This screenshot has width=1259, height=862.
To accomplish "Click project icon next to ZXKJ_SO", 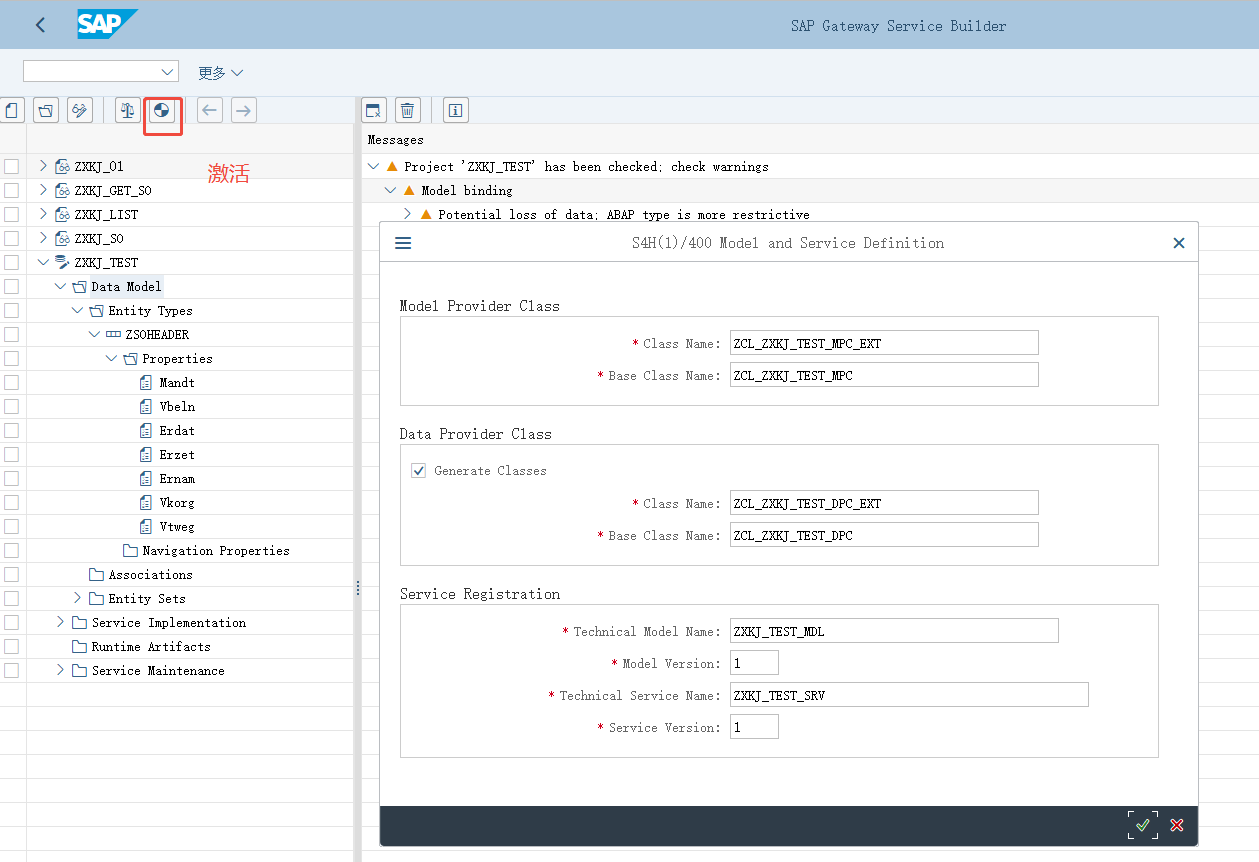I will point(62,238).
